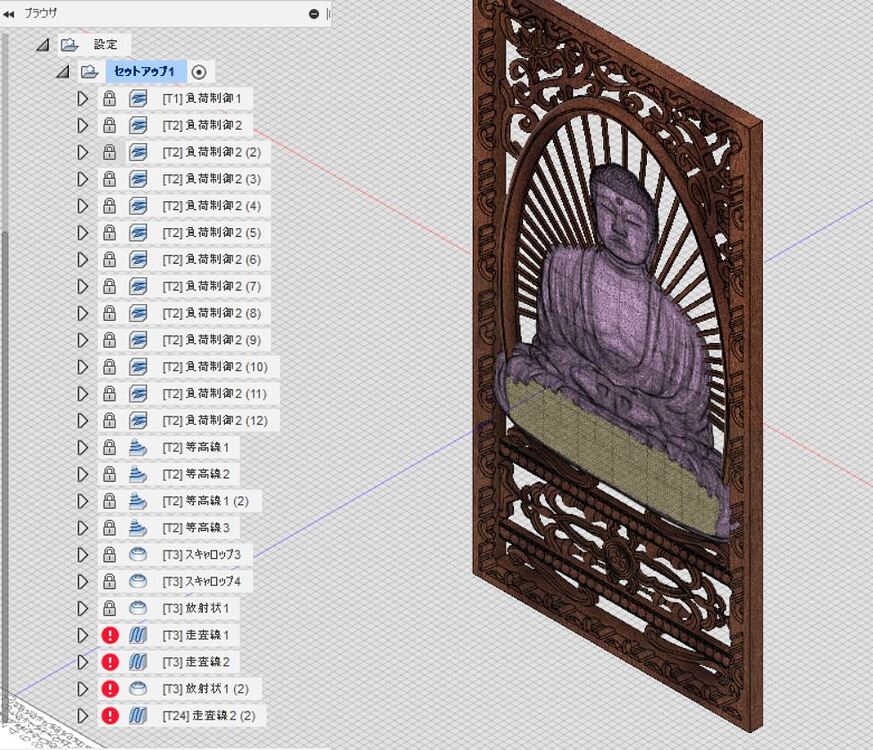Expand the [T2]負荷制御2 (12) operation node
Viewport: 873px width, 750px height.
(83, 421)
